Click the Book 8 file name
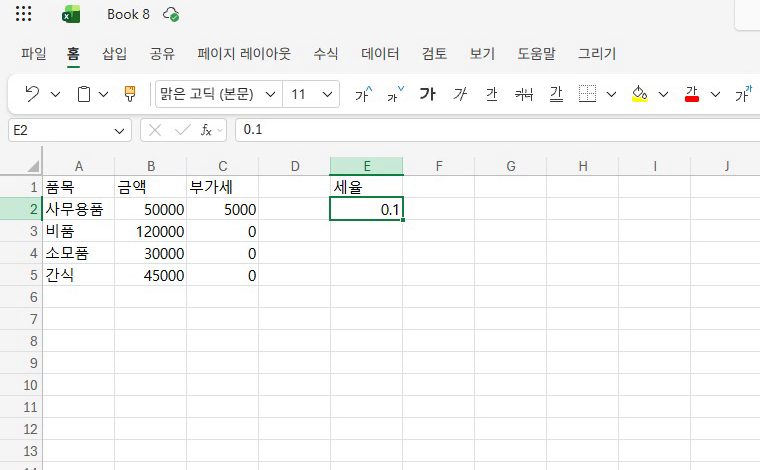The image size is (760, 470). [128, 15]
